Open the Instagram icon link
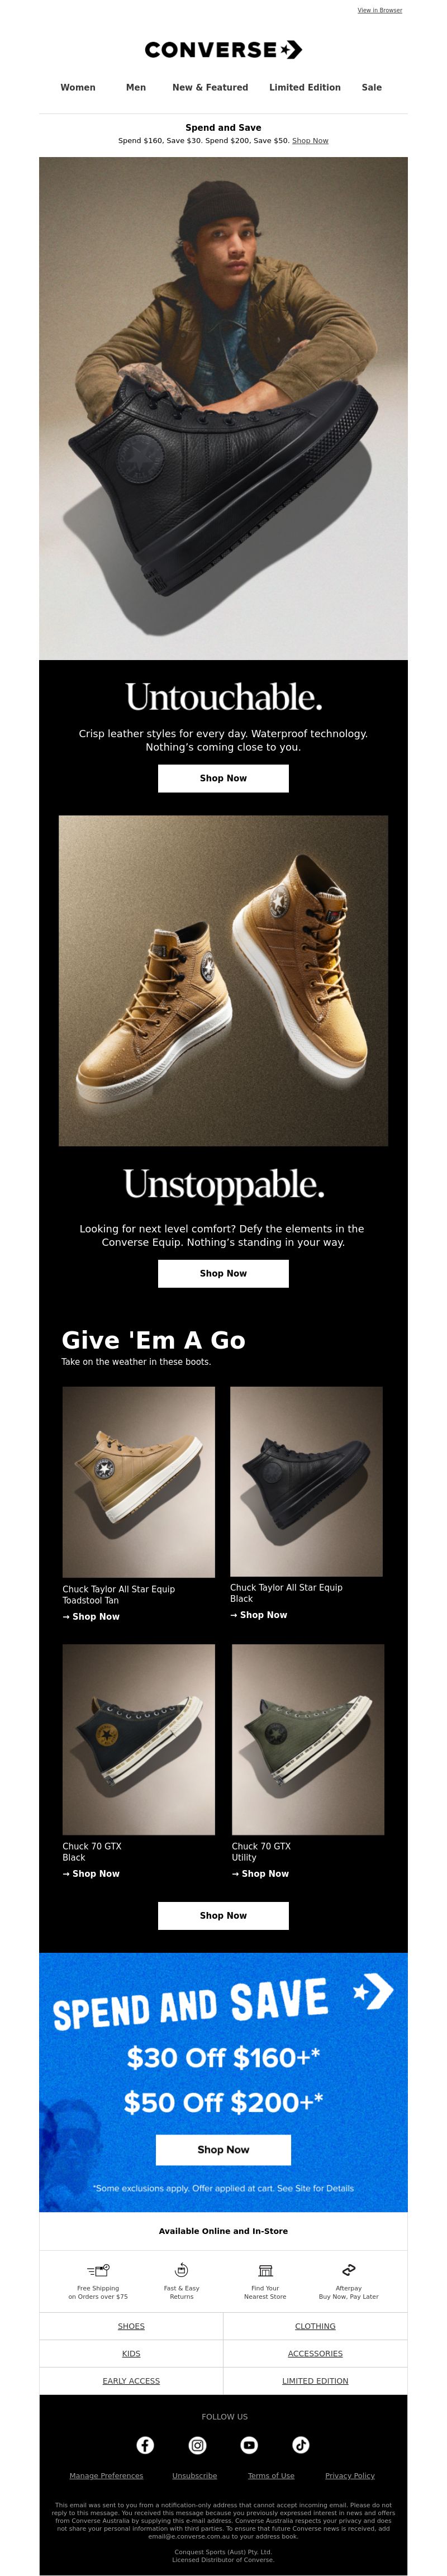The image size is (447, 2576). (x=198, y=2444)
